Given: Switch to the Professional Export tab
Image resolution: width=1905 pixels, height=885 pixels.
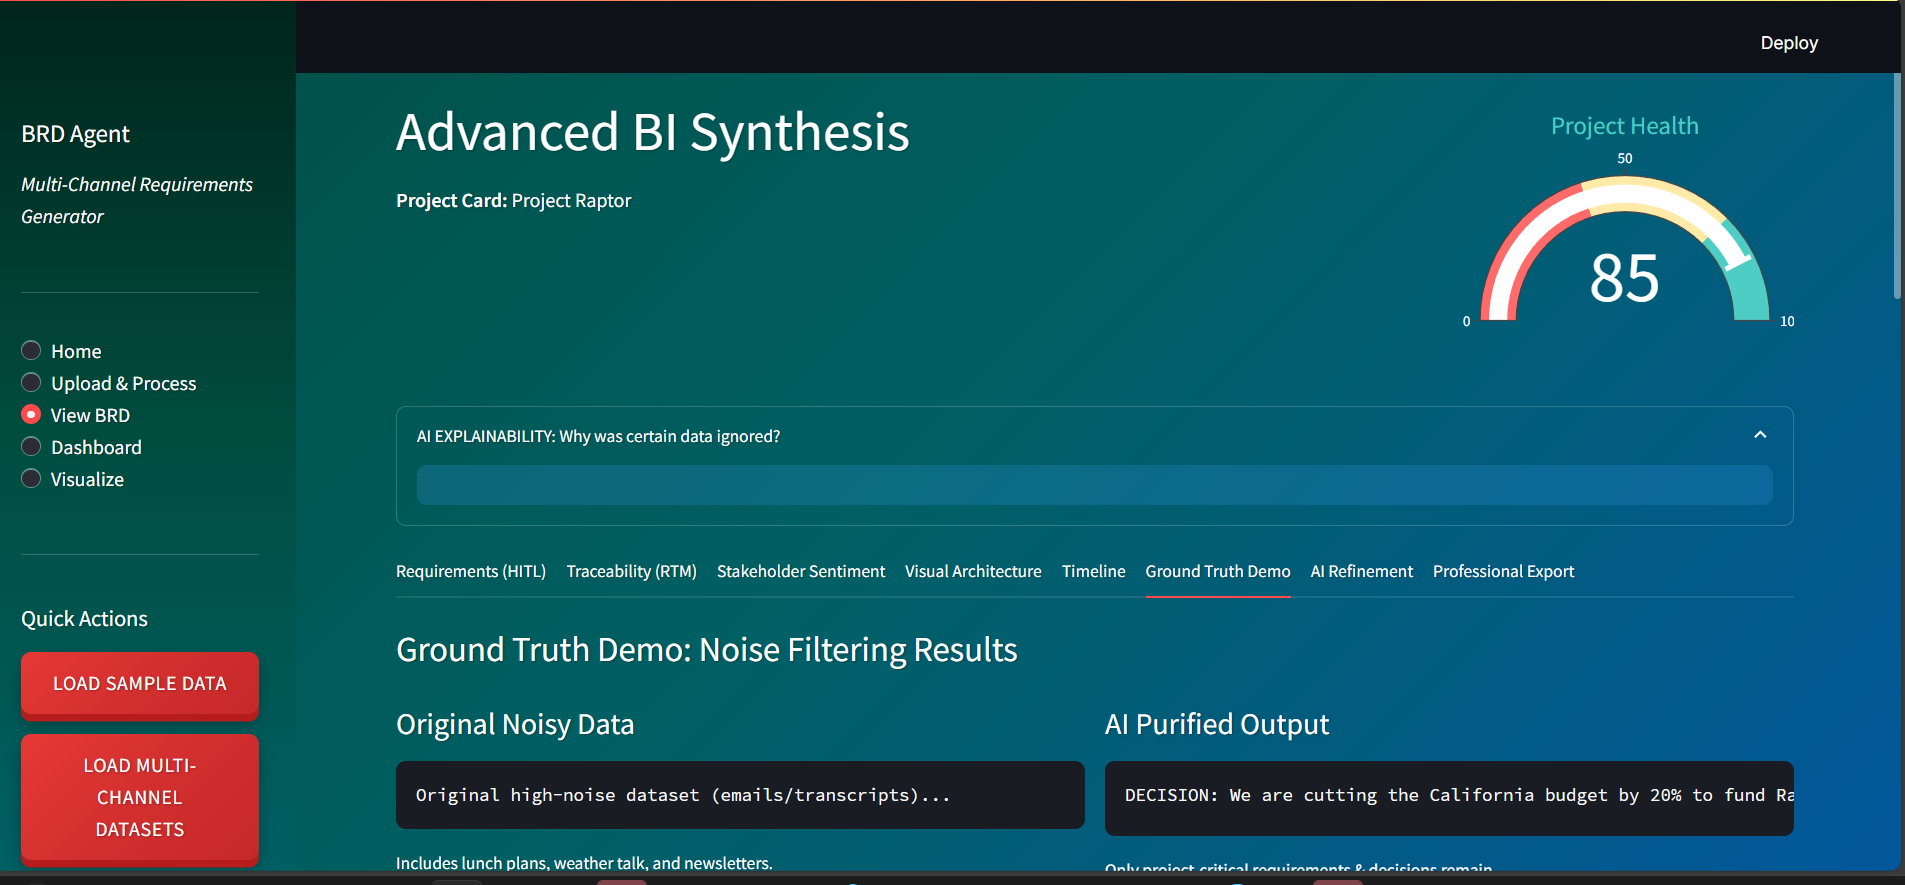Looking at the screenshot, I should pyautogui.click(x=1503, y=571).
